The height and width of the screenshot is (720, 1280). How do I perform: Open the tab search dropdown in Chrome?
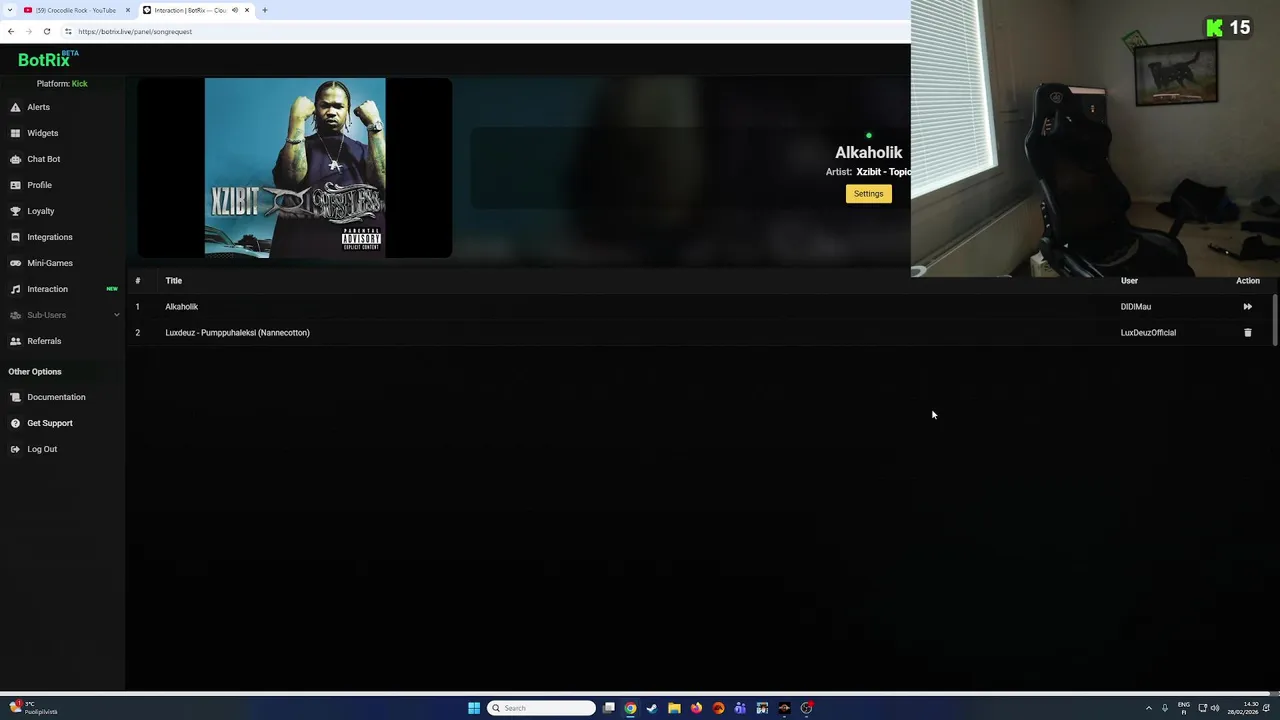10,10
